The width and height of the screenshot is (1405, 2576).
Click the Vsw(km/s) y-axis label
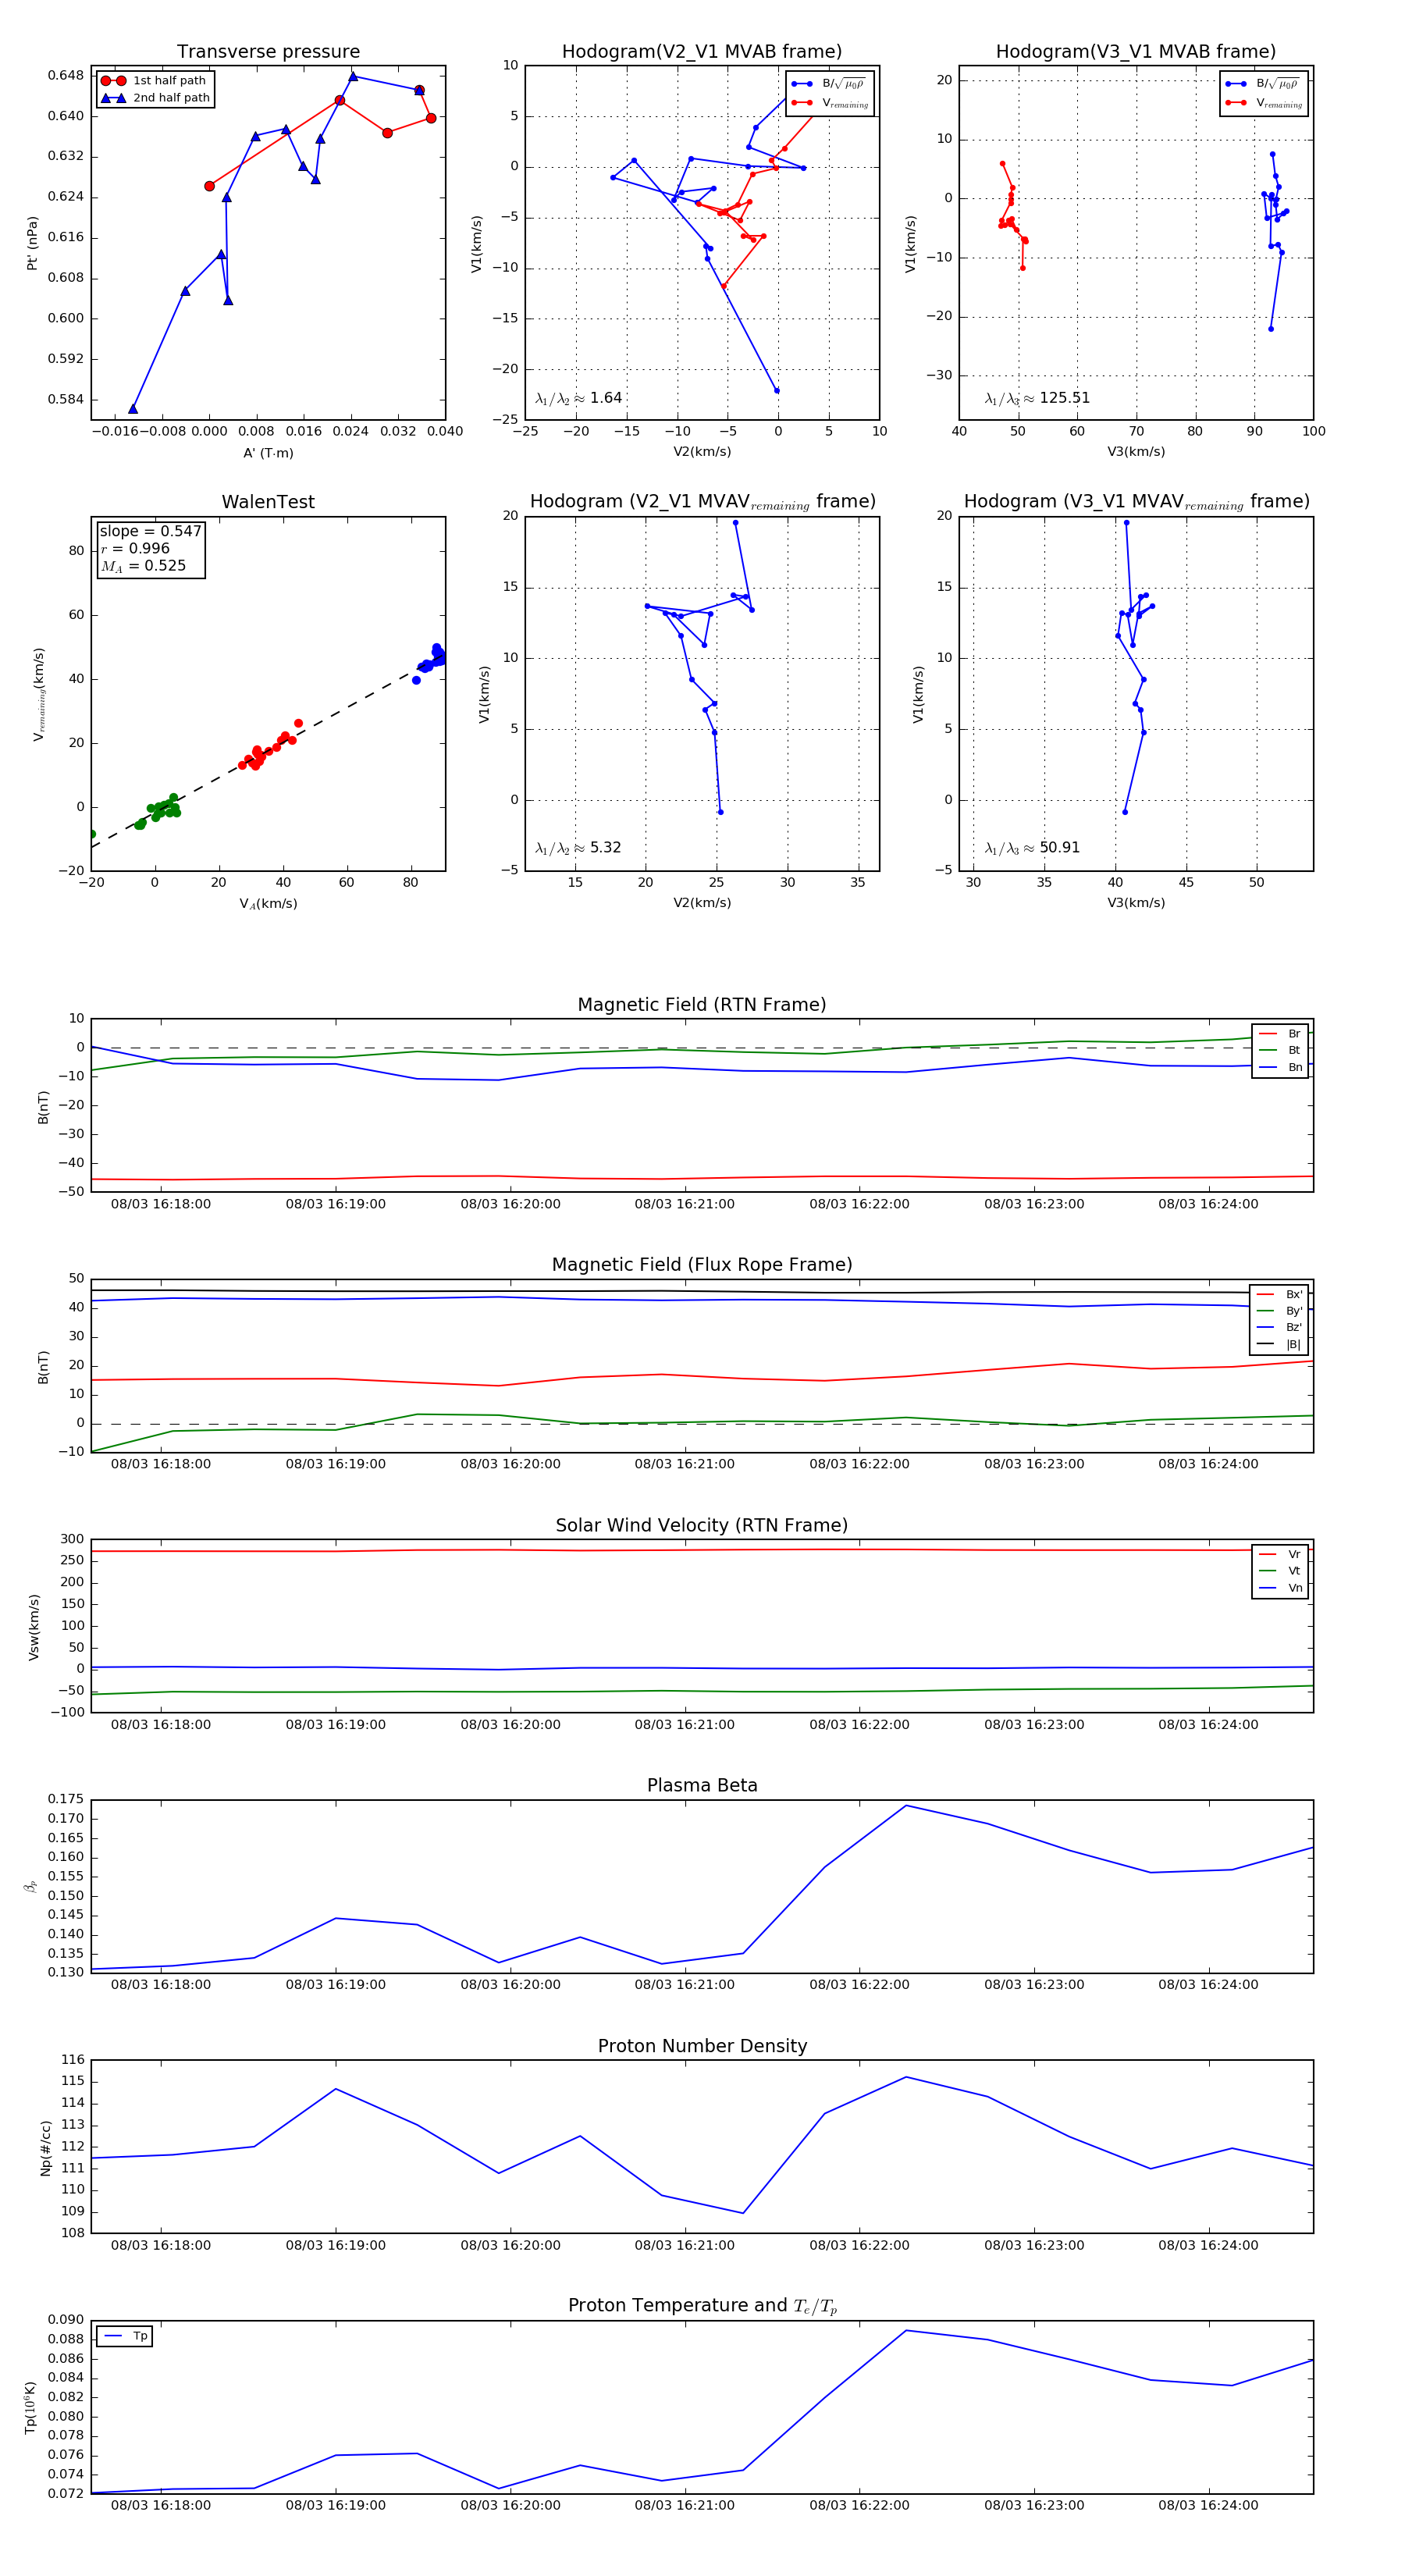(x=34, y=1627)
